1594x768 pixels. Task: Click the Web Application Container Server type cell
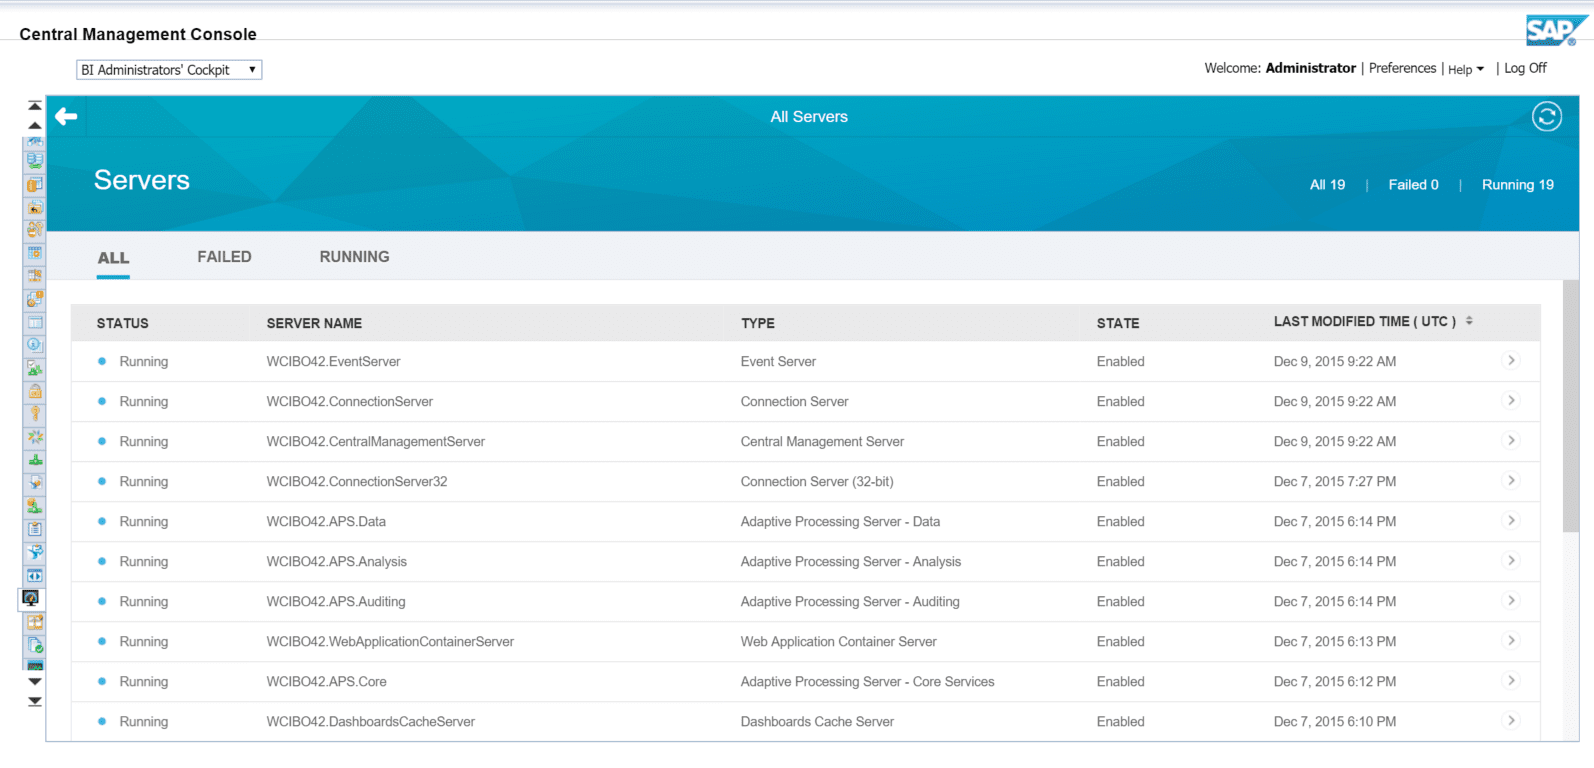(x=838, y=642)
